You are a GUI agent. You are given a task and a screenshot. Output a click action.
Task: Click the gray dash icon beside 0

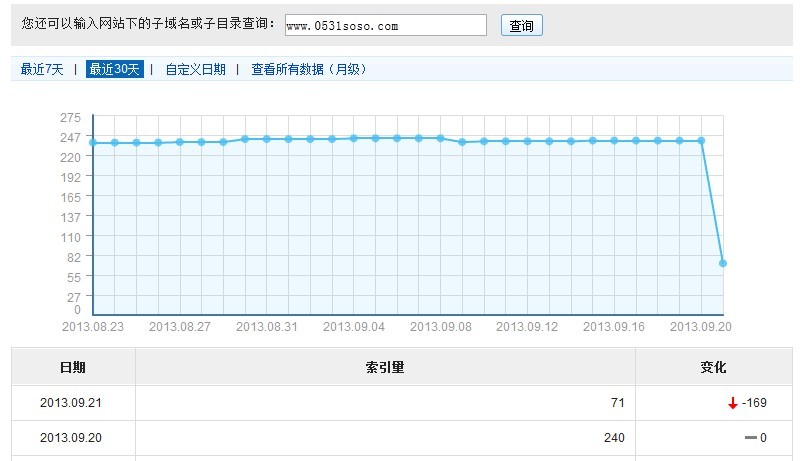pyautogui.click(x=750, y=437)
